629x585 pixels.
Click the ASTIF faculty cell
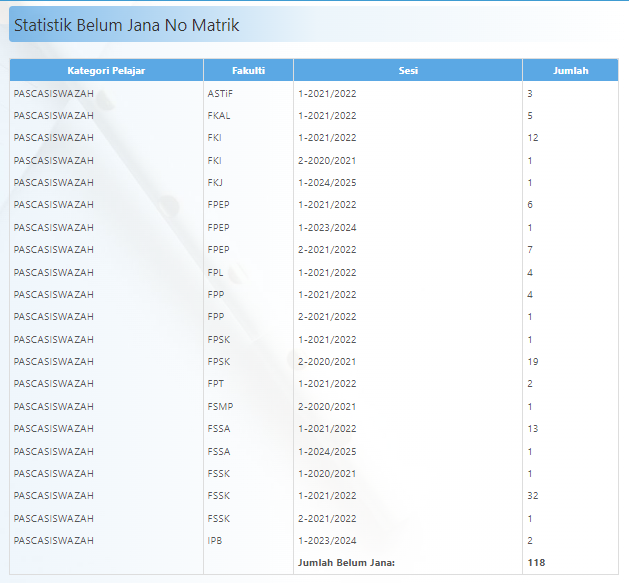click(220, 94)
